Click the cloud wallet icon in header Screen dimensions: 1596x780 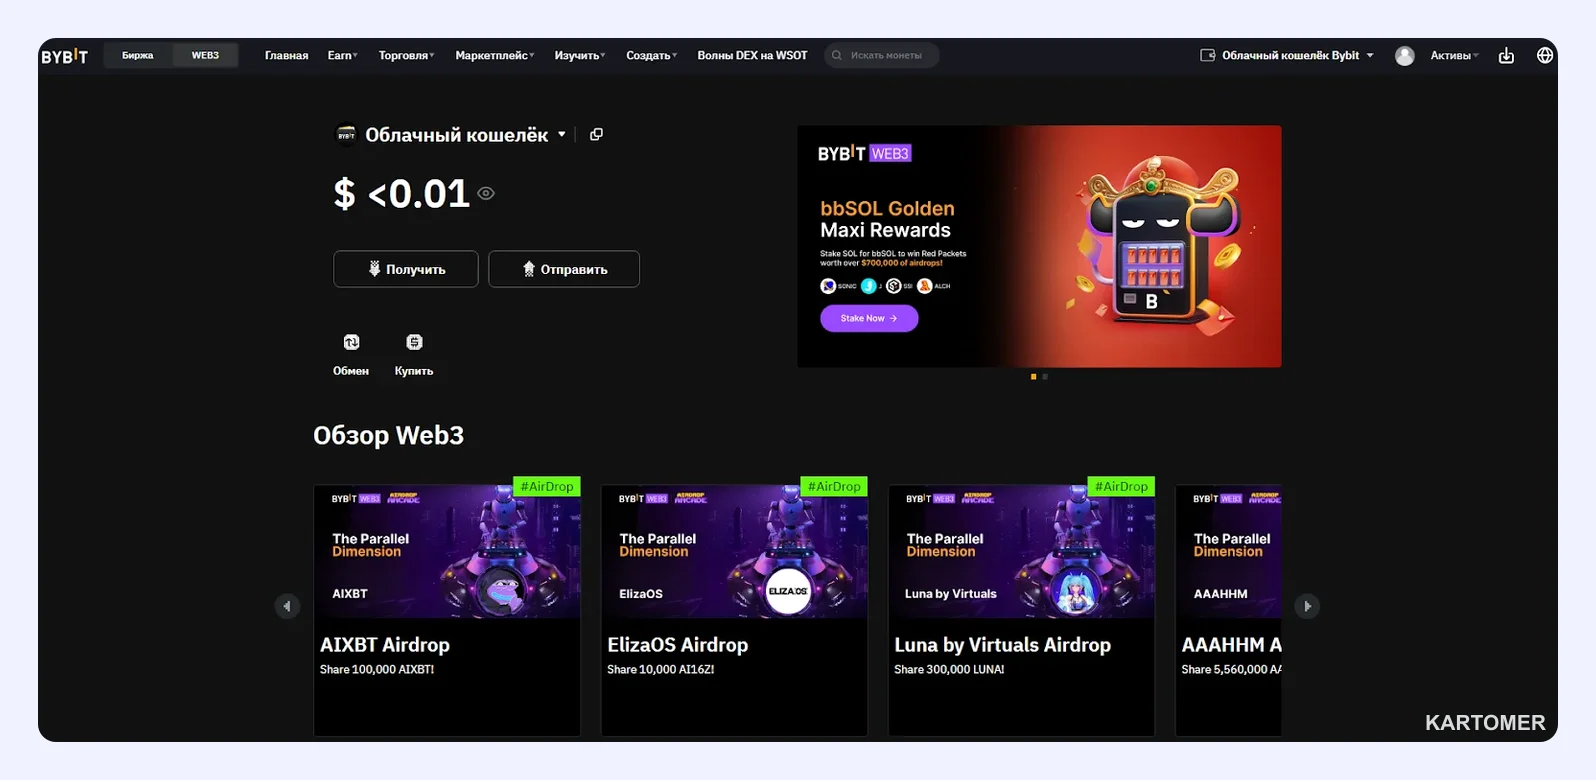click(1208, 55)
